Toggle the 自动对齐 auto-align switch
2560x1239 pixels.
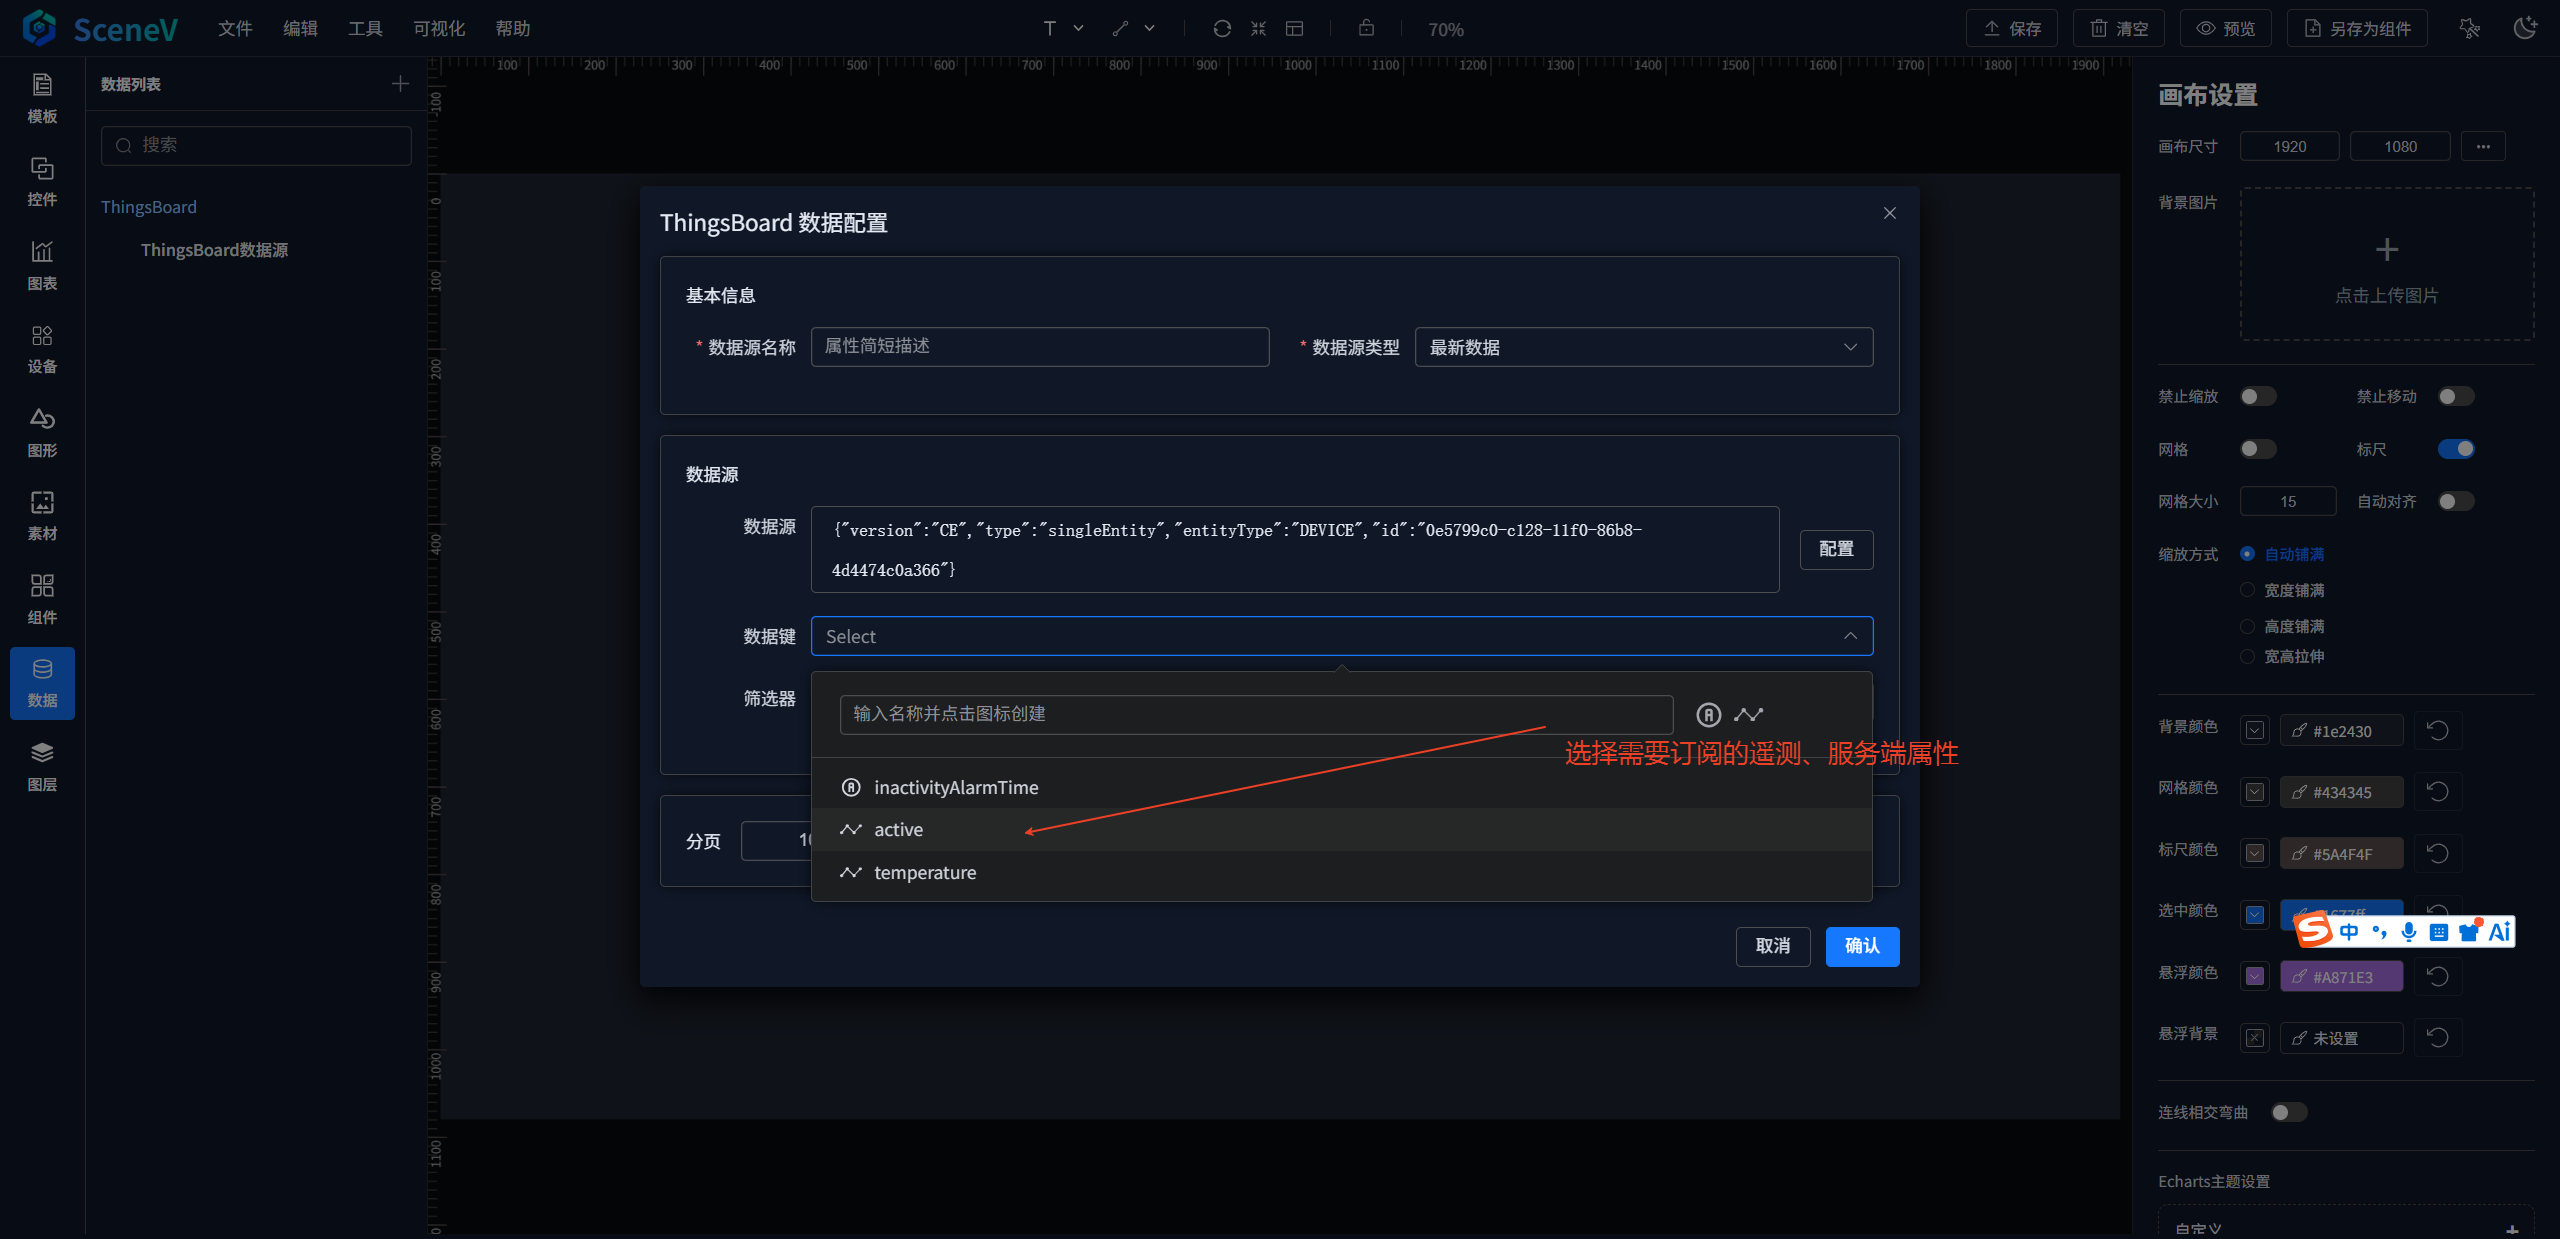pyautogui.click(x=2456, y=501)
